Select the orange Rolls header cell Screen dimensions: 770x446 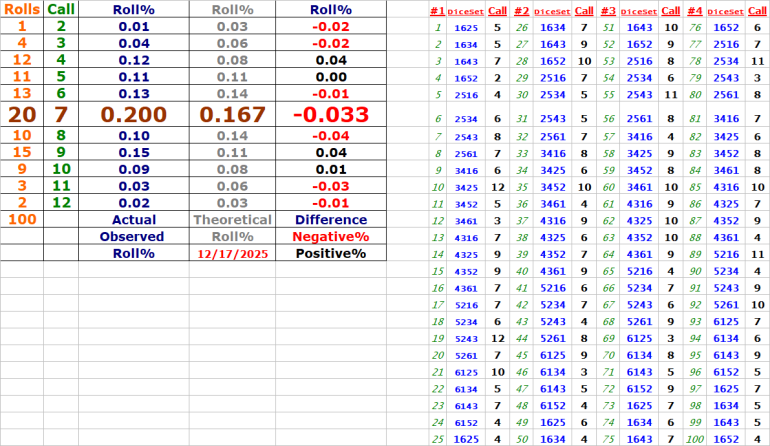click(x=22, y=9)
